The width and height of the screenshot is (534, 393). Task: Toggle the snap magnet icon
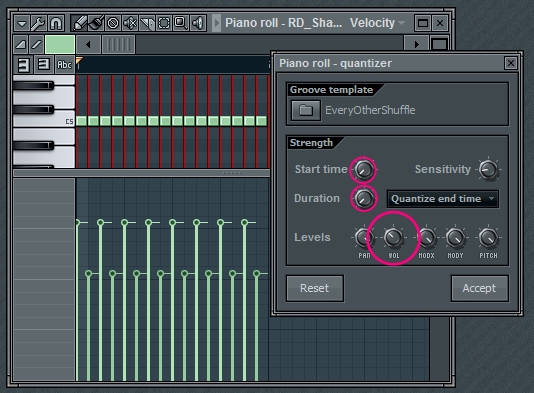56,23
